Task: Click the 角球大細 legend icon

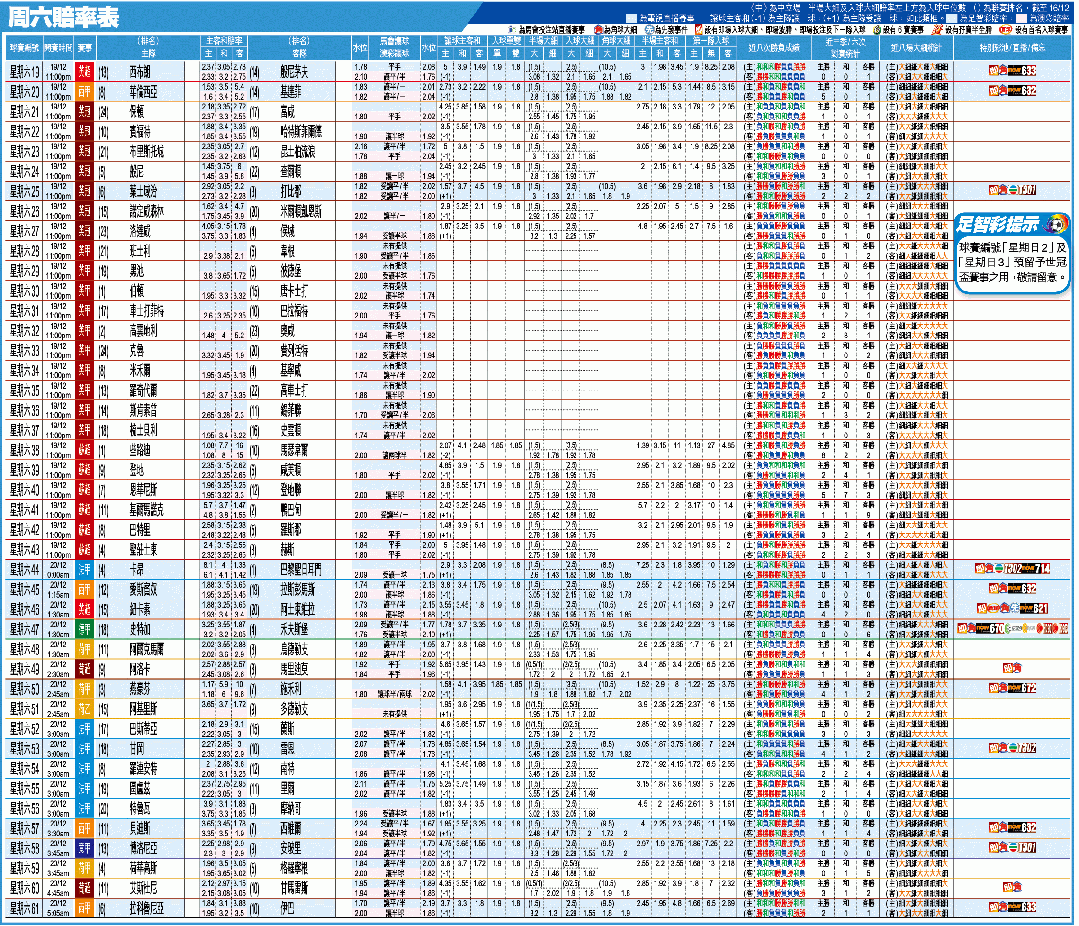Action: [x=599, y=30]
